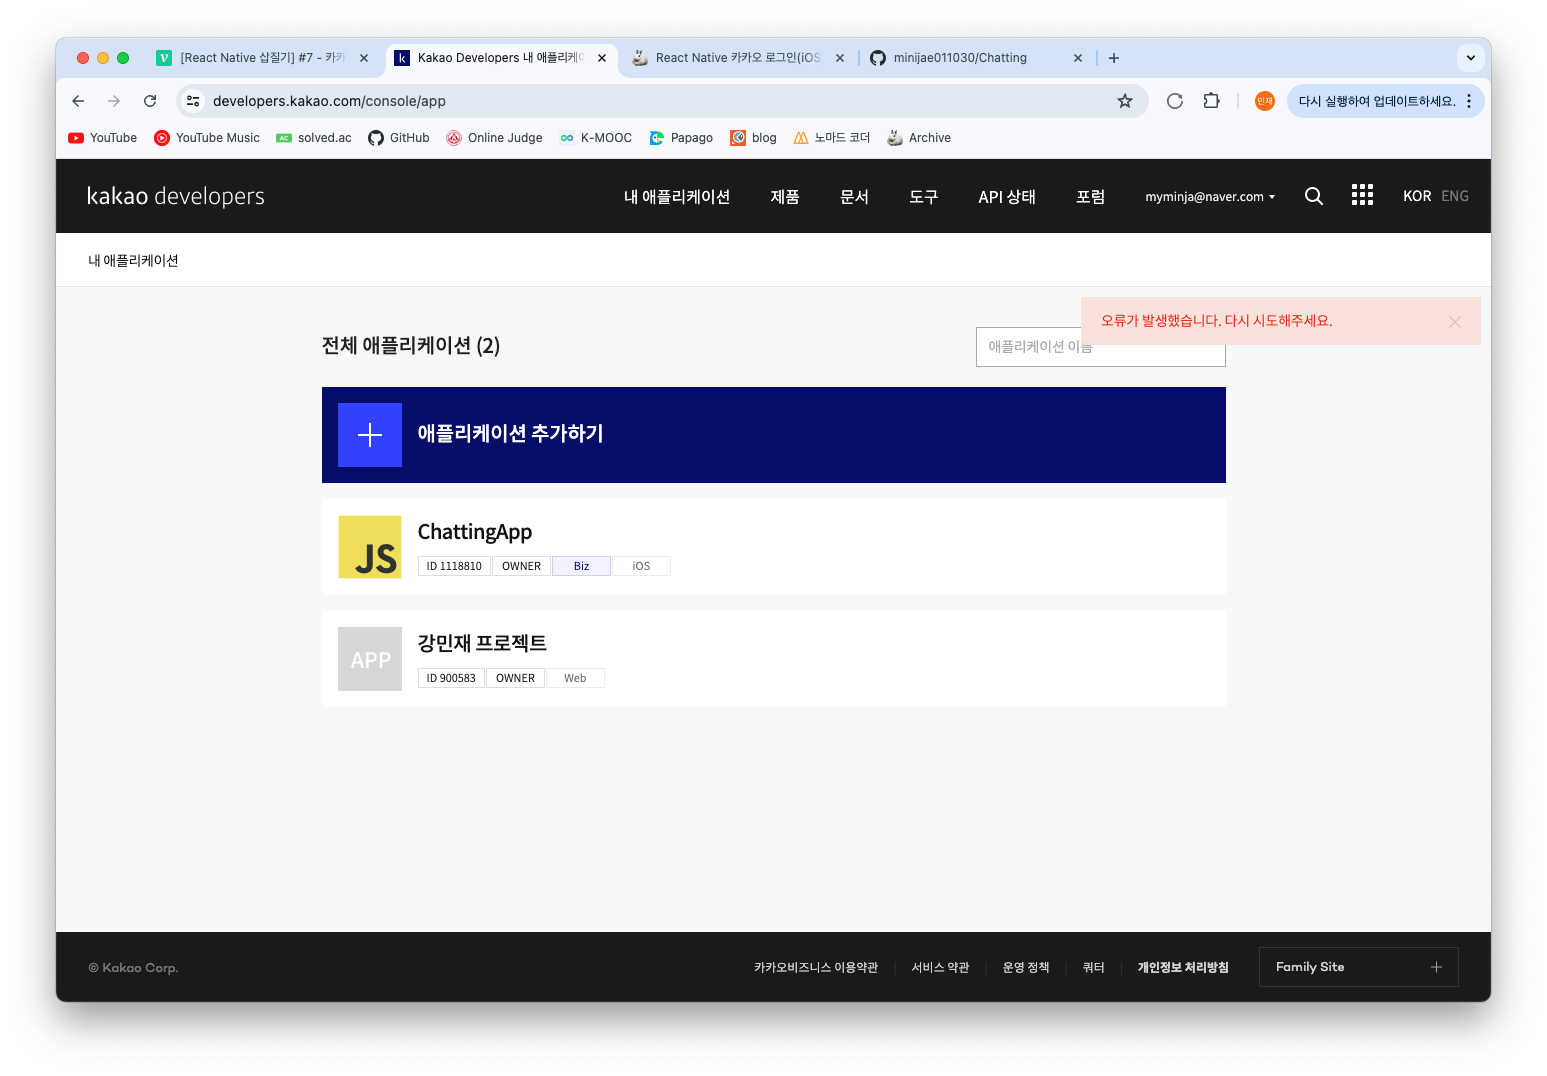The width and height of the screenshot is (1547, 1076).
Task: Open the kakao app grid menu
Action: click(1362, 195)
